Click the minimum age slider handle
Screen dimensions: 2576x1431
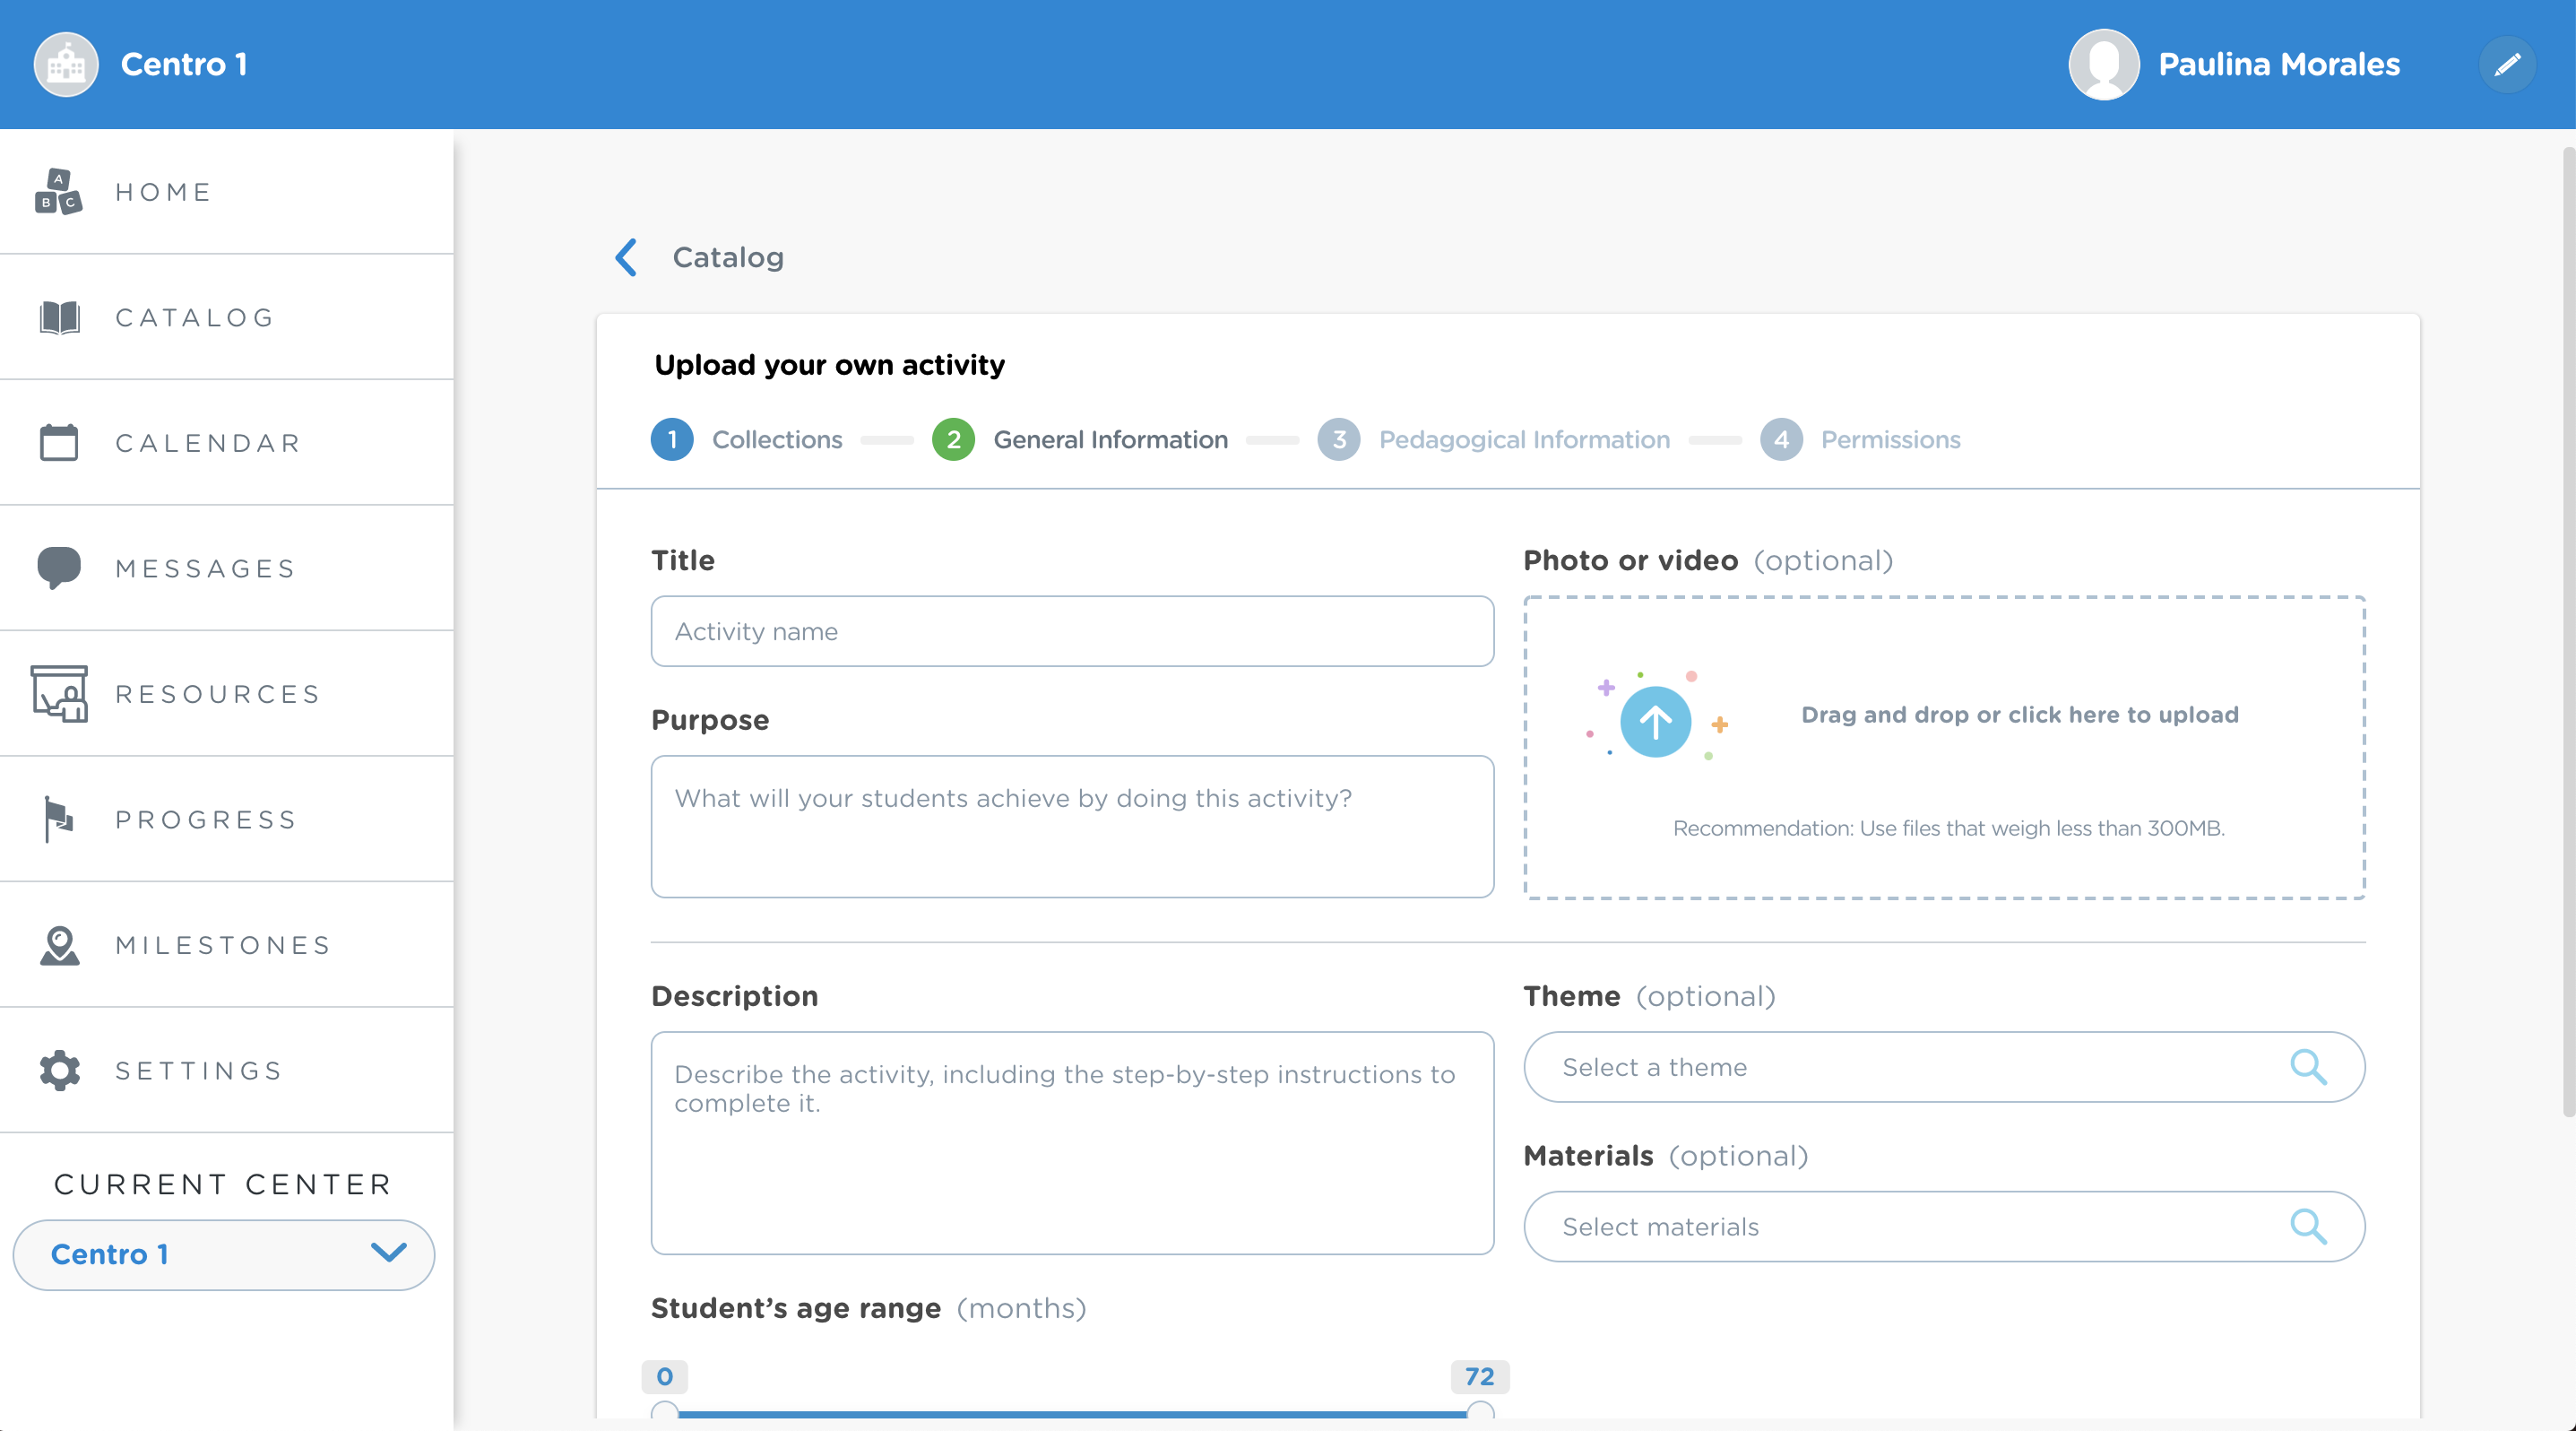(x=665, y=1412)
